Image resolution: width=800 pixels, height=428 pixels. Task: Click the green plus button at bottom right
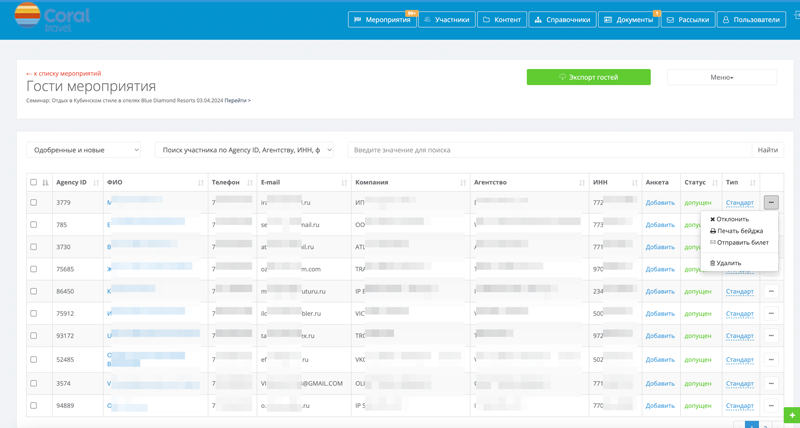coord(791,415)
